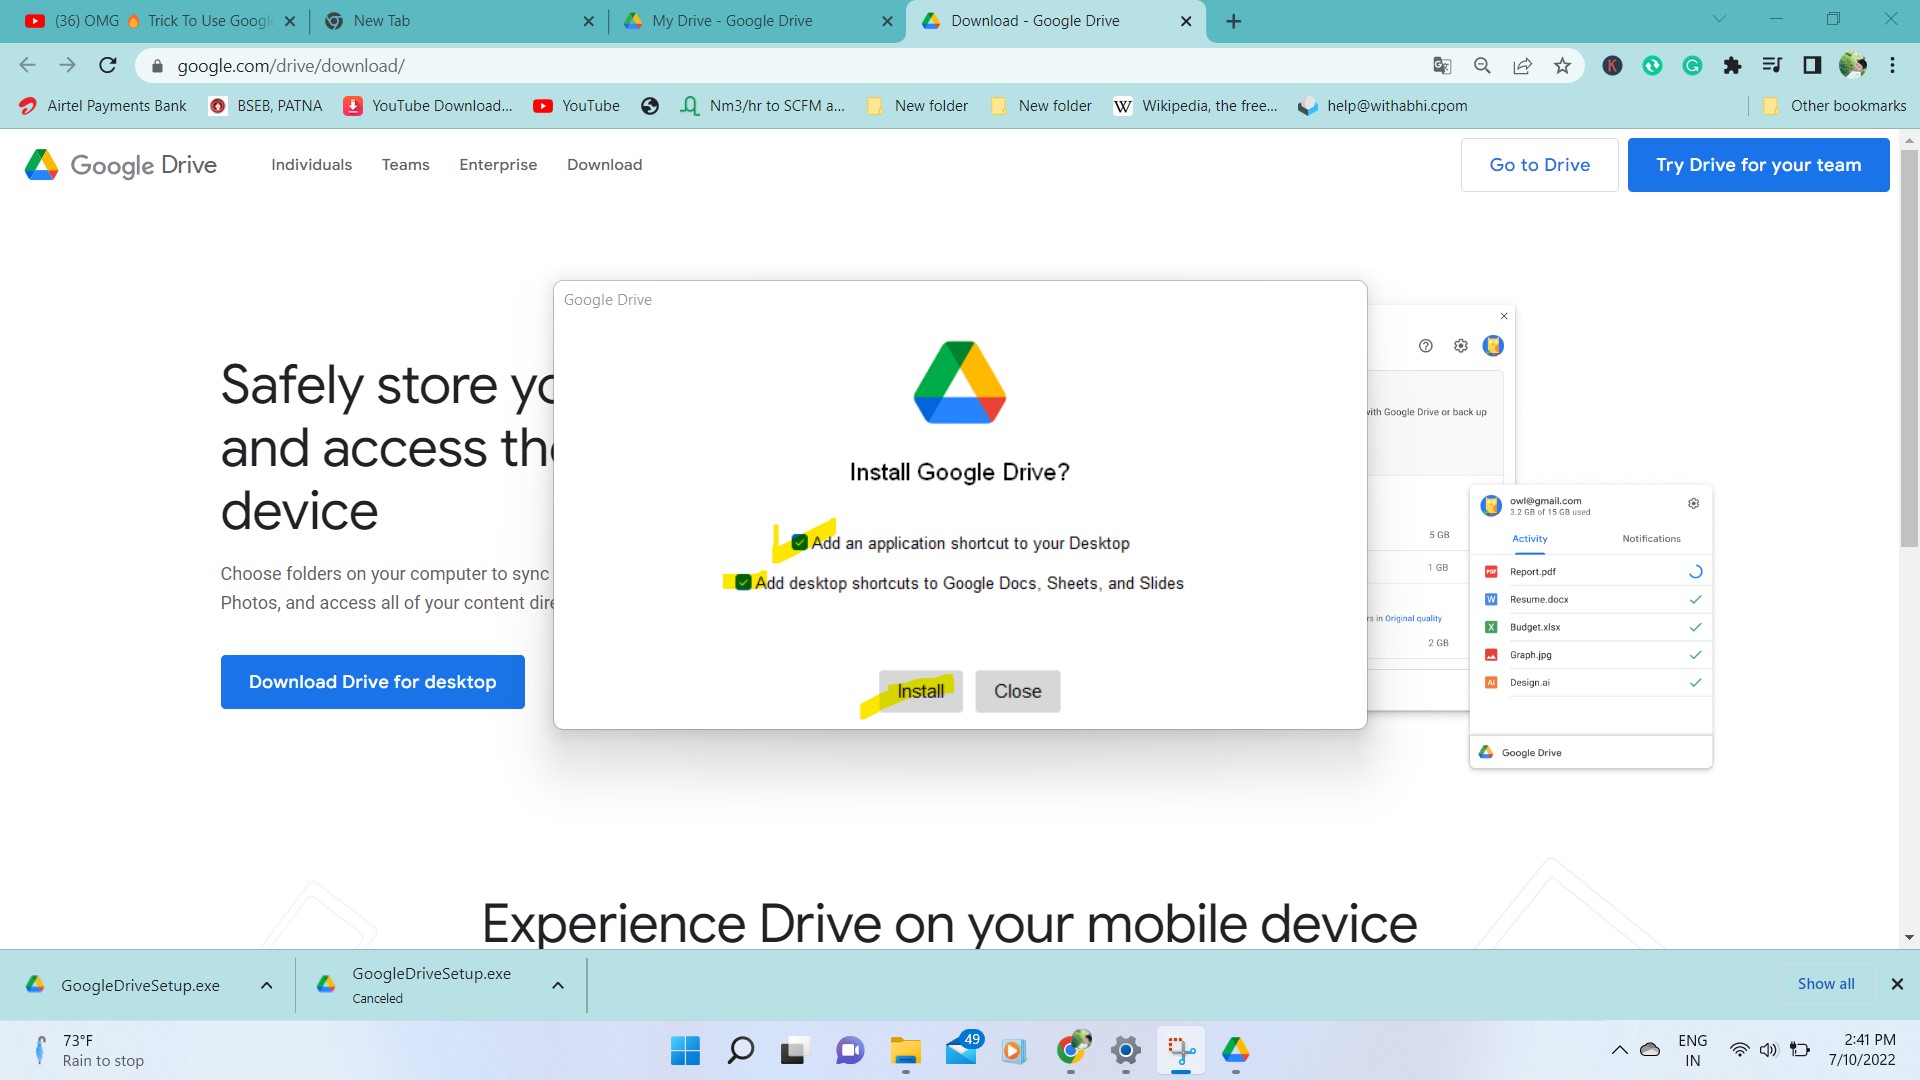The image size is (1920, 1080).
Task: Click the page vertical scrollbar thumb
Action: point(1909,347)
